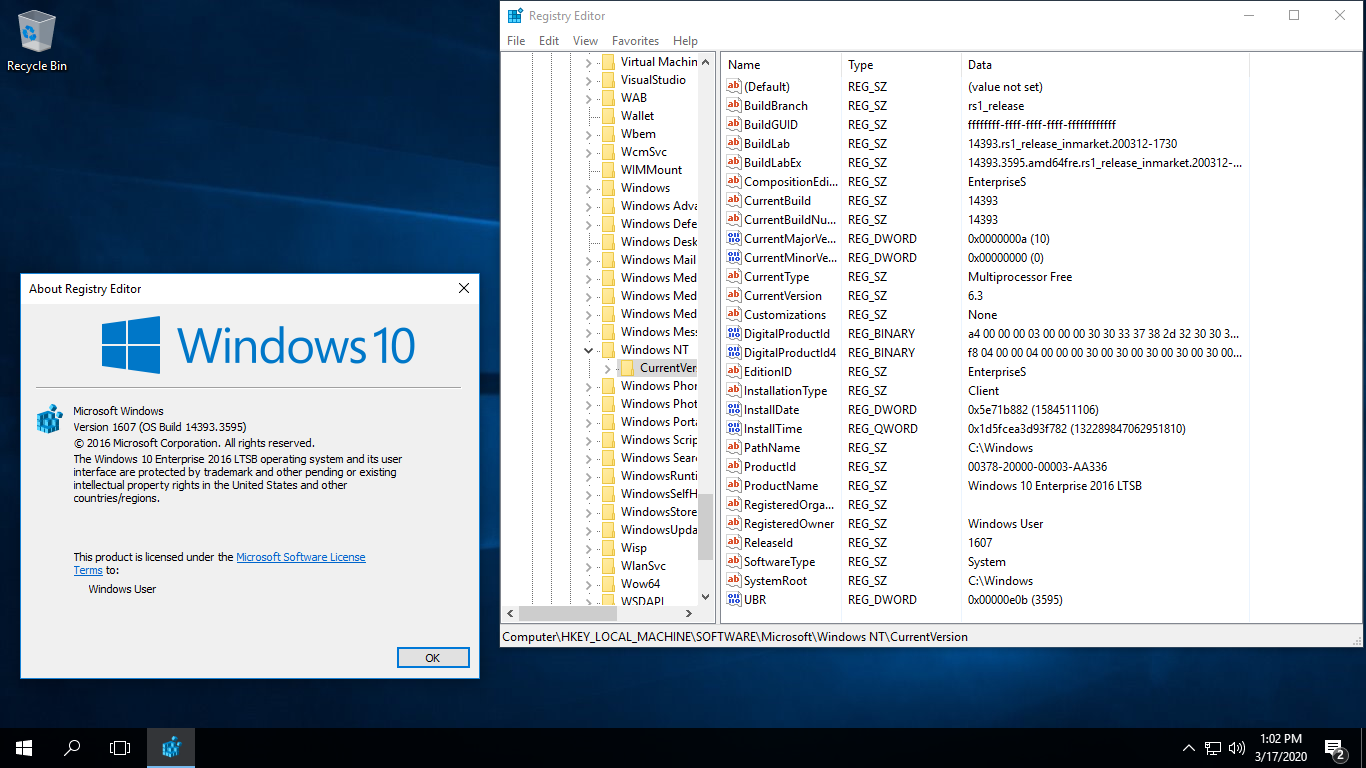Click the (Default) value icon
The height and width of the screenshot is (768, 1366).
(733, 86)
